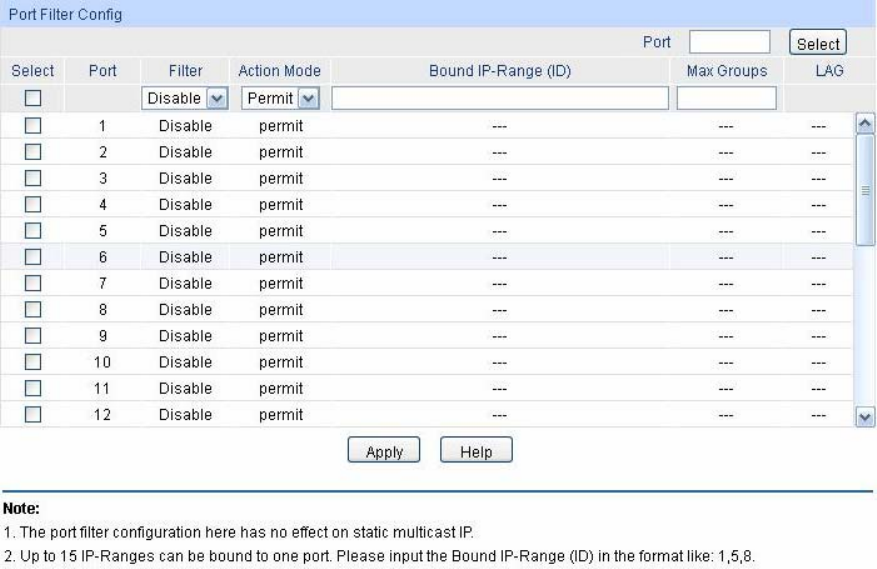
Task: Tick the select-all checkbox in header row
Action: pos(32,98)
